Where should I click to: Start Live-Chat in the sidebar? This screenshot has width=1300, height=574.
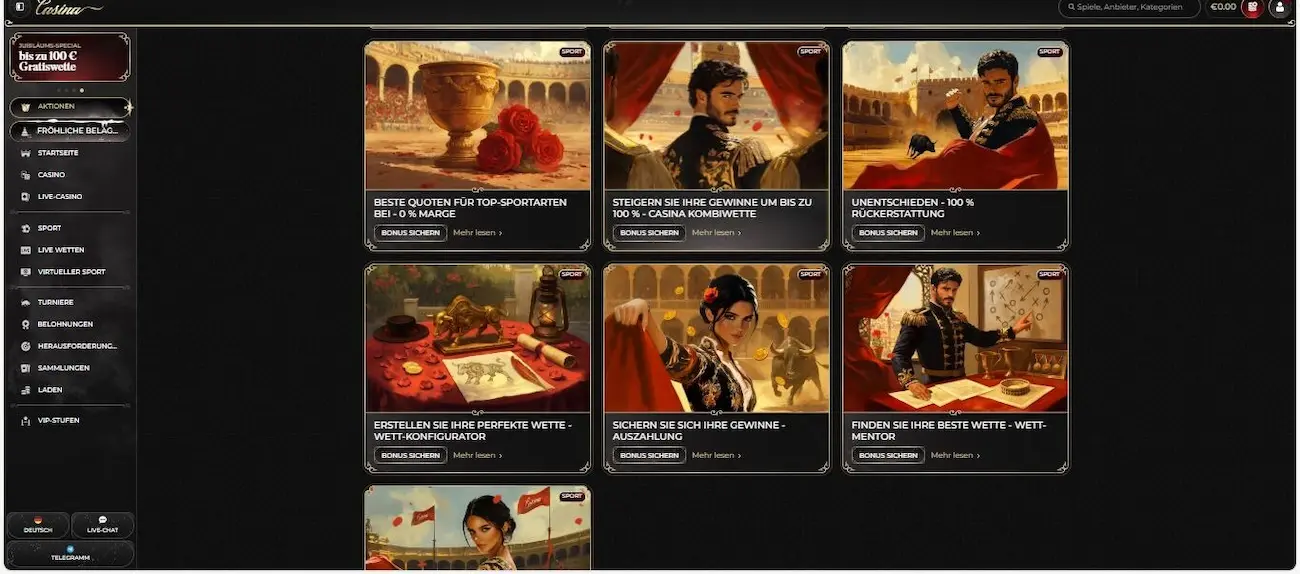(102, 525)
